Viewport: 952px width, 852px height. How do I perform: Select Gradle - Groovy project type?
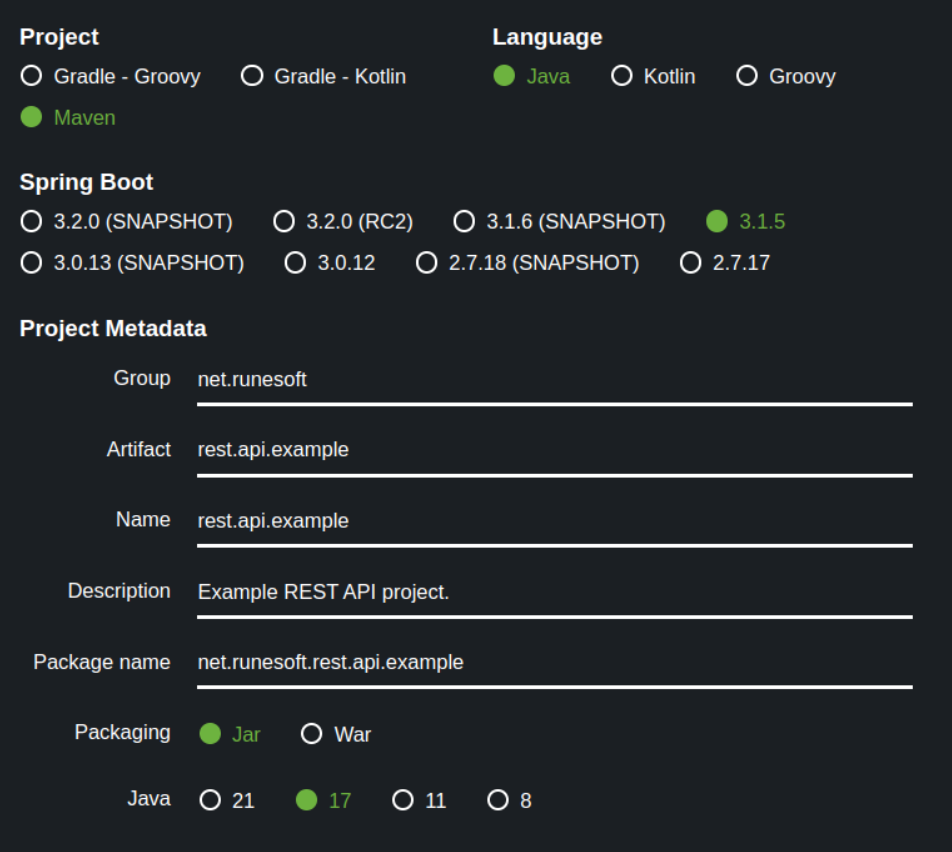[x=32, y=76]
